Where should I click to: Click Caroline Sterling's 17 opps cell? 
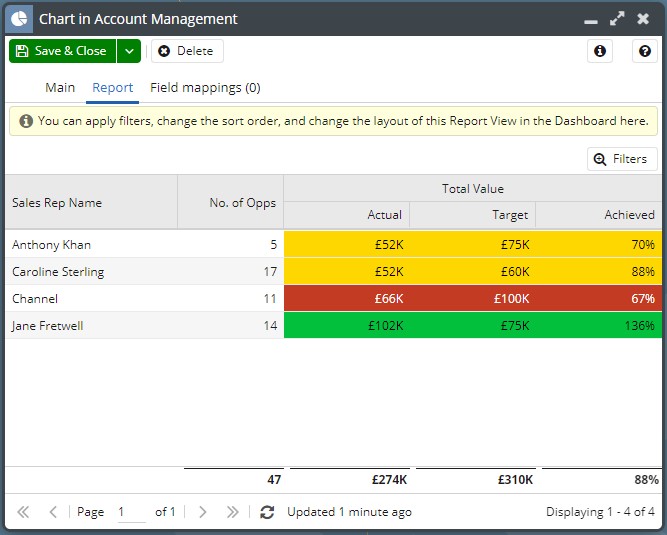pos(231,271)
